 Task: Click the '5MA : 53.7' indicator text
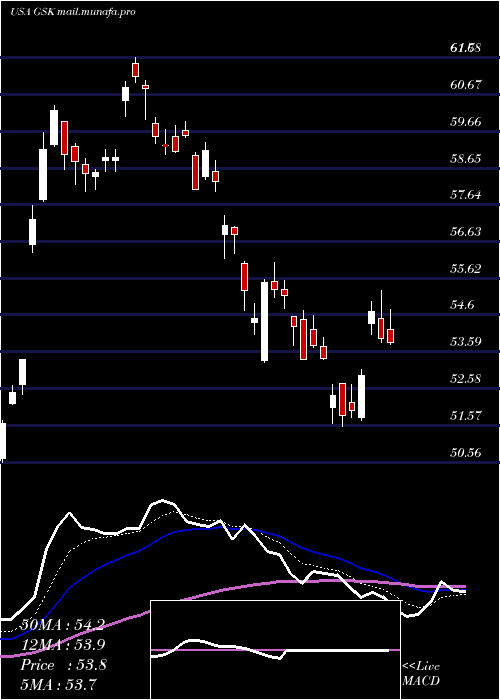click(x=59, y=684)
